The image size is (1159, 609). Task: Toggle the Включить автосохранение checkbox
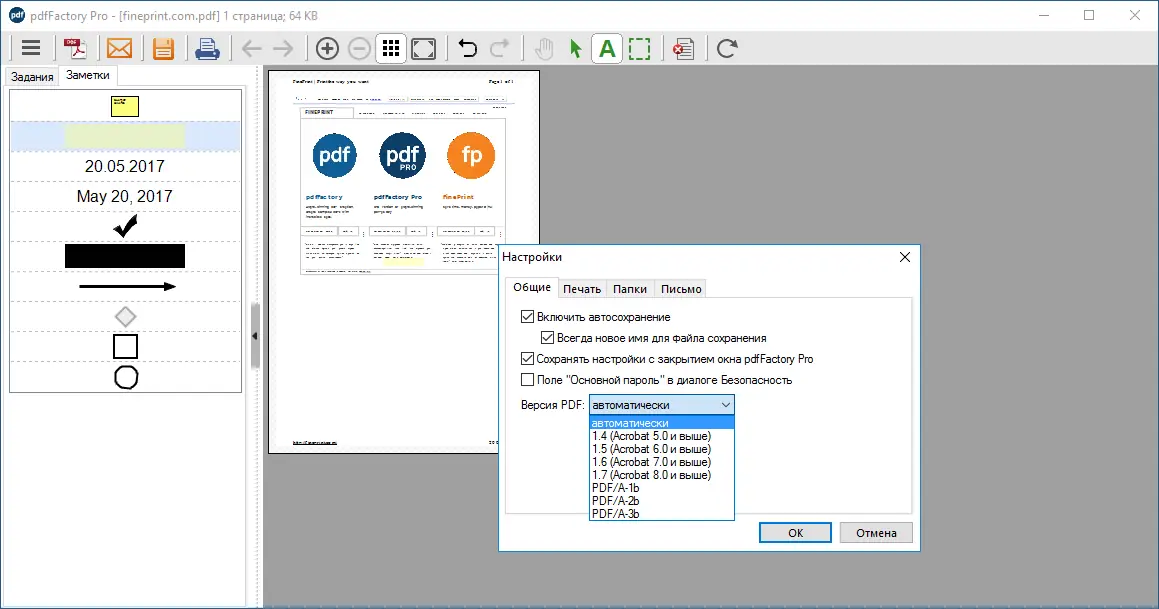click(527, 317)
